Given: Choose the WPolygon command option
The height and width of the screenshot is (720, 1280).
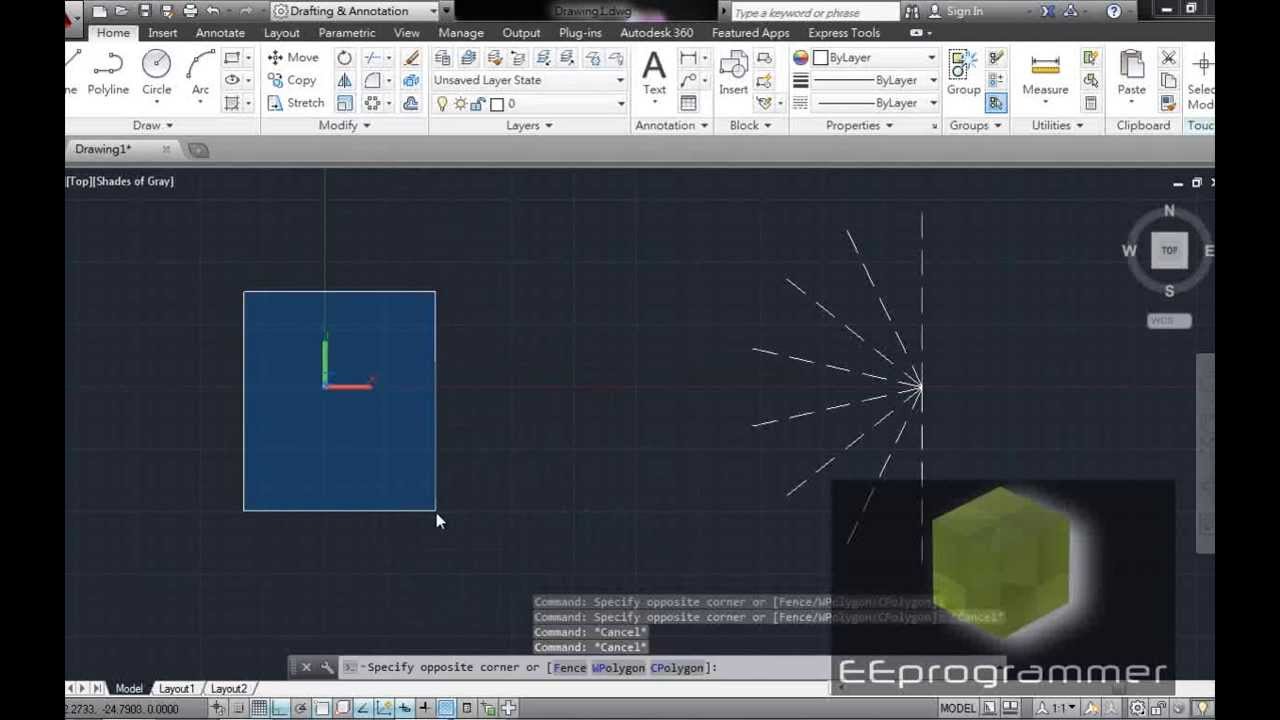Looking at the screenshot, I should click(618, 668).
